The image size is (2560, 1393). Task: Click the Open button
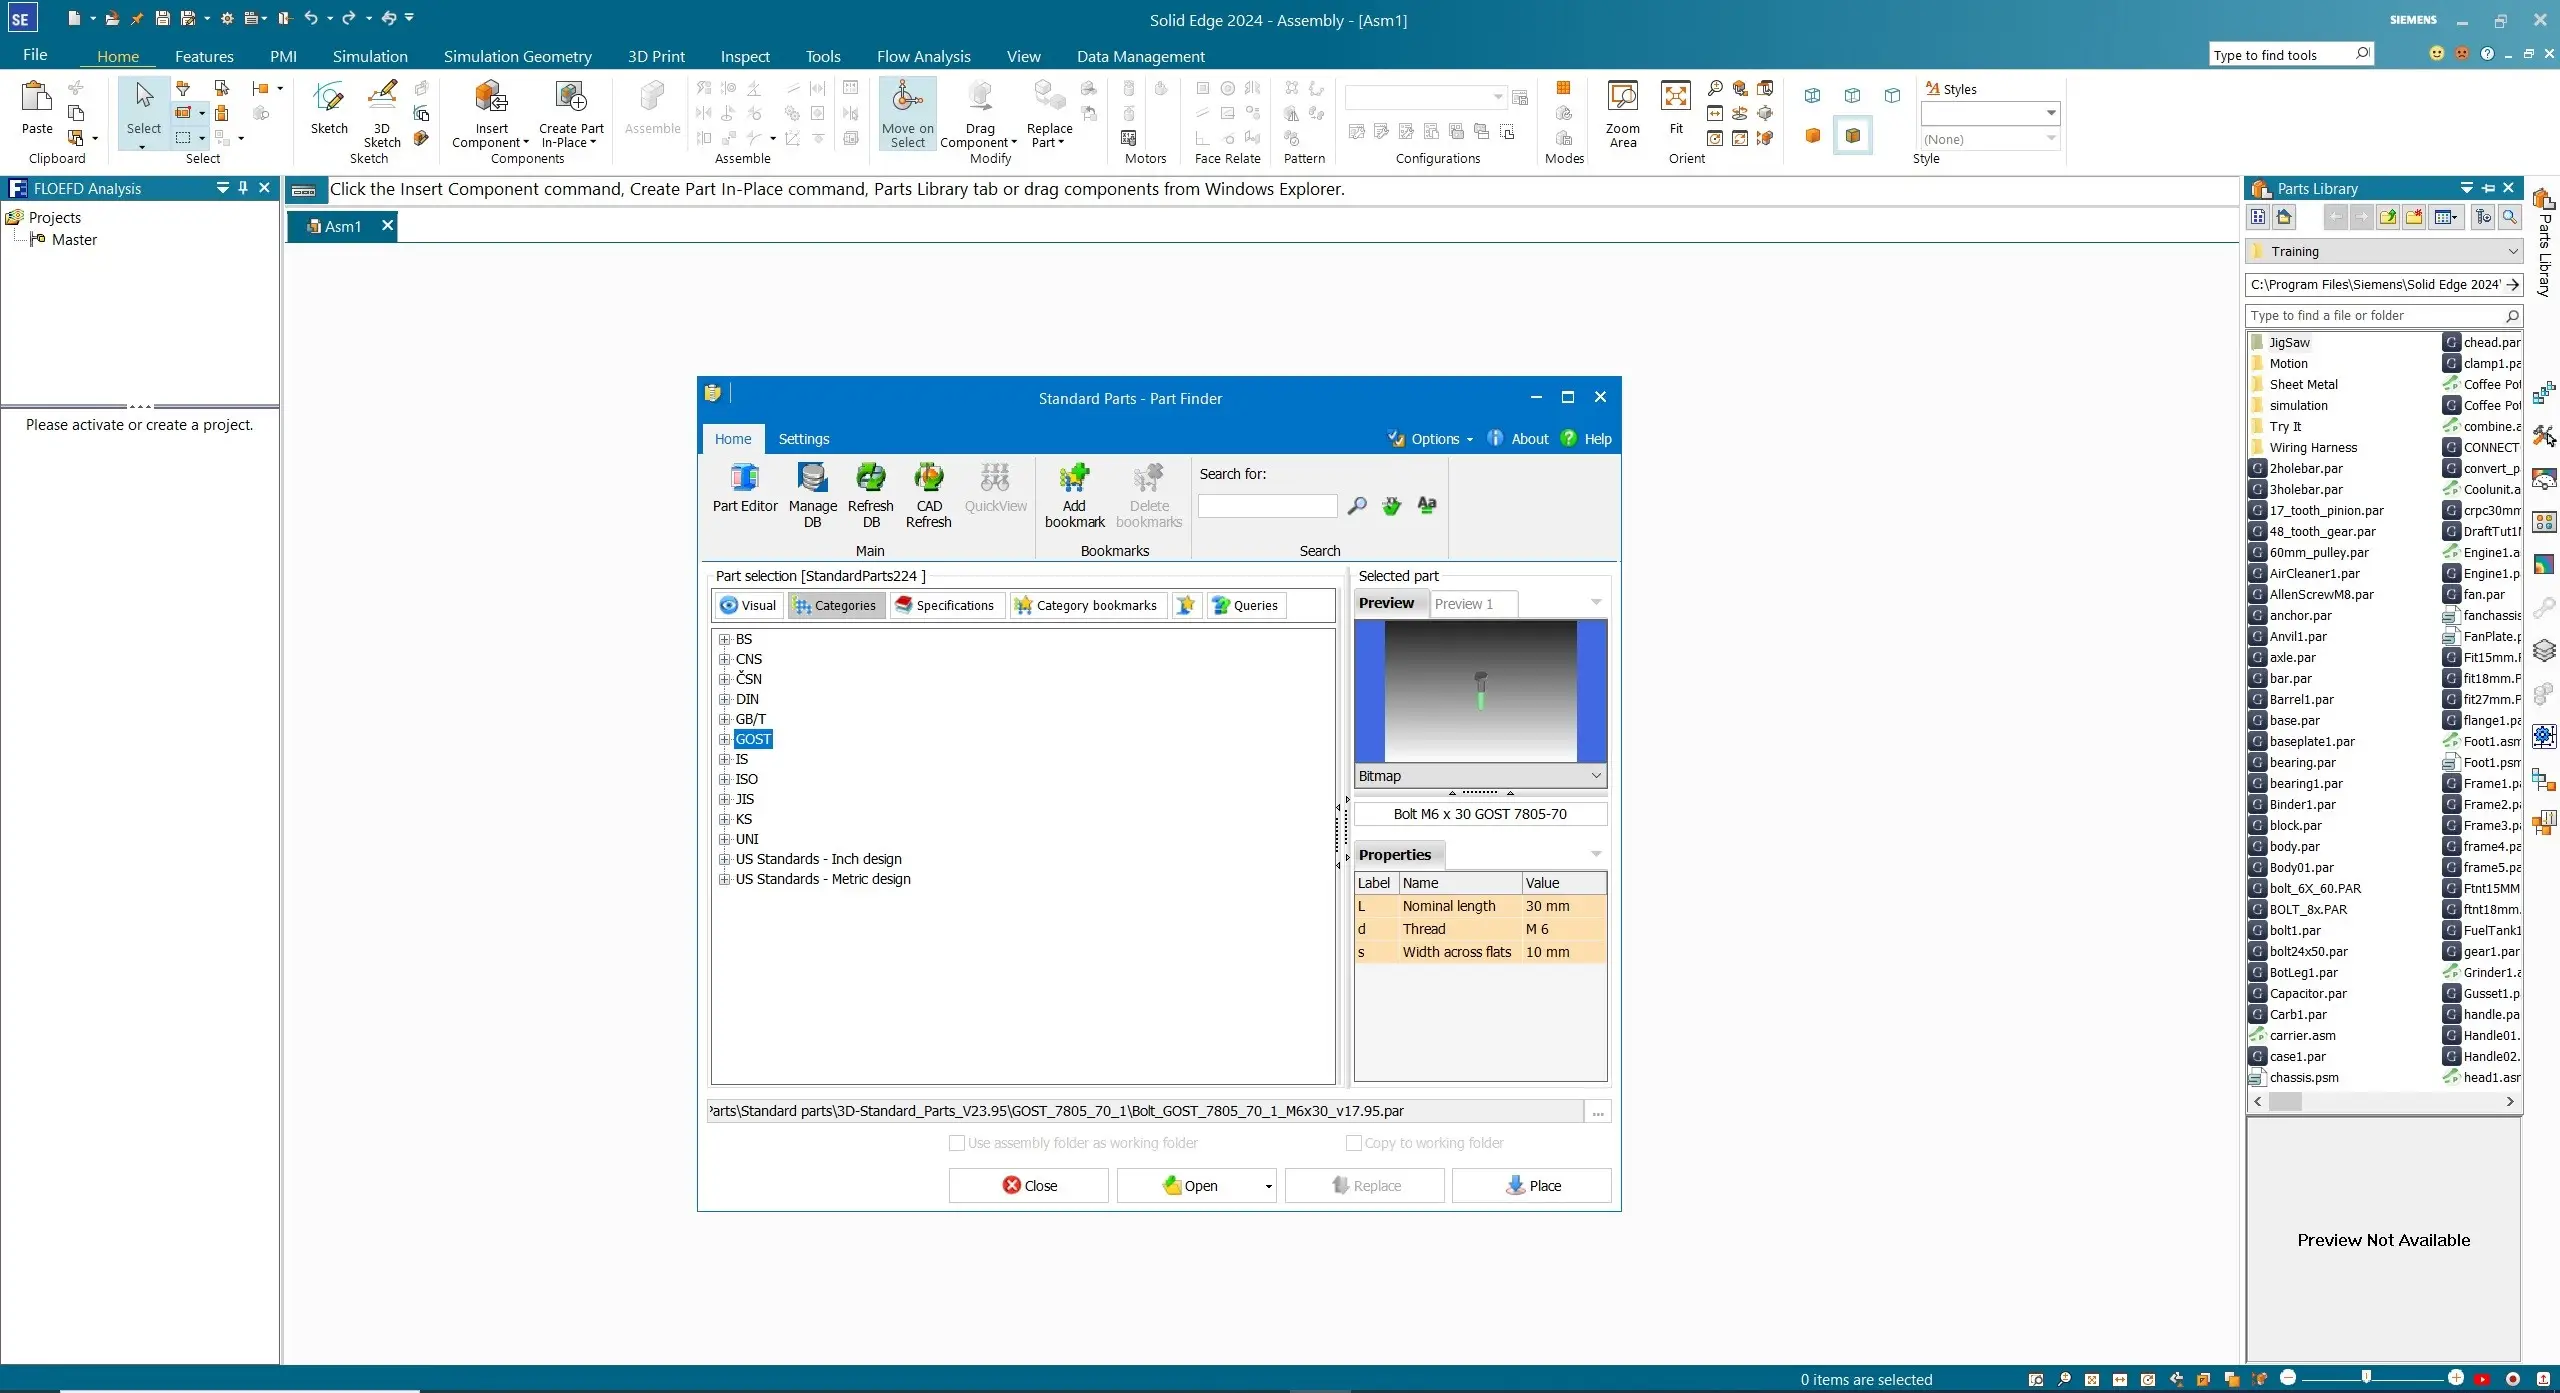pyautogui.click(x=1188, y=1185)
